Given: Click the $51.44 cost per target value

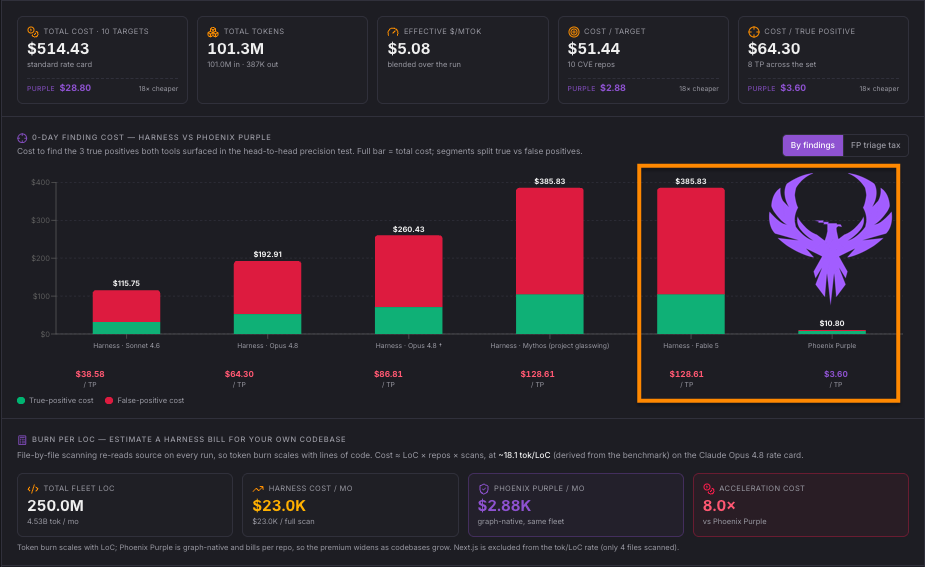Looking at the screenshot, I should (593, 49).
